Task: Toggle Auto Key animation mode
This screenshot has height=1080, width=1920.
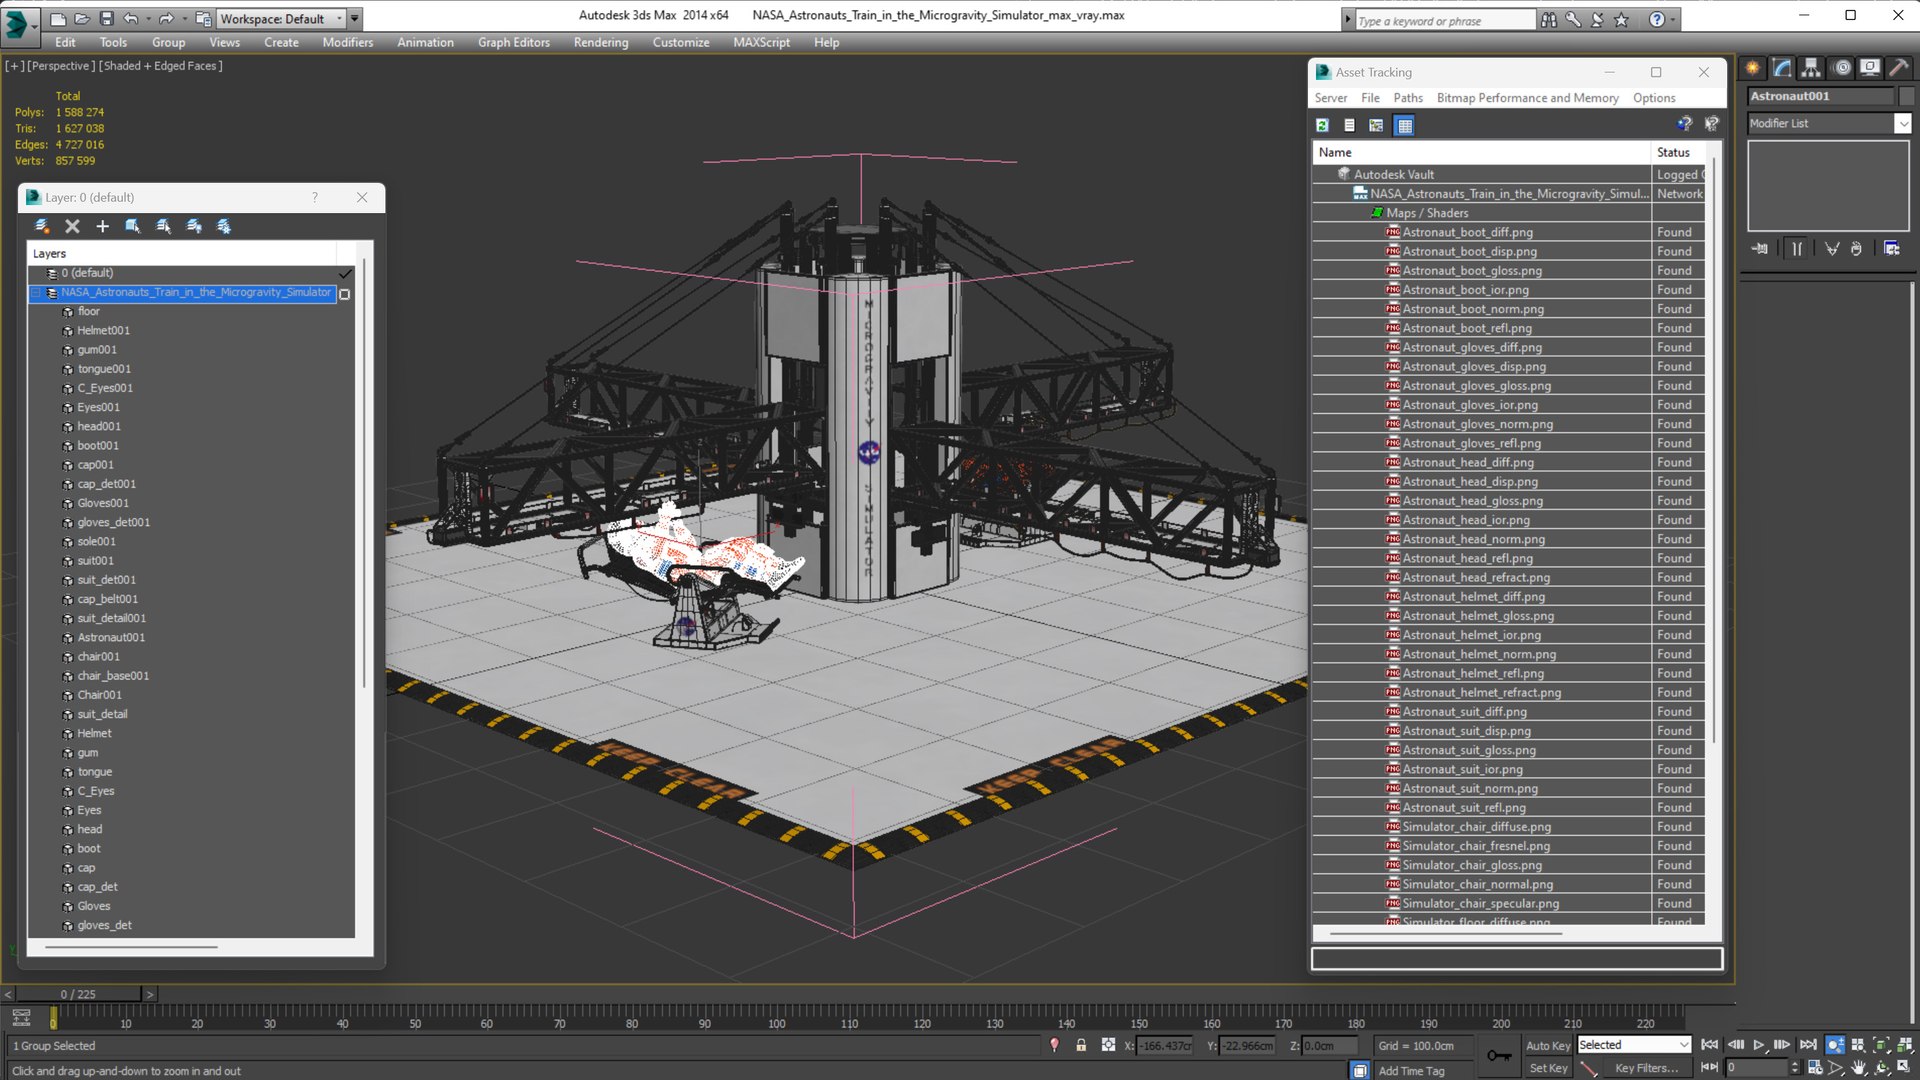Action: 1548,1045
